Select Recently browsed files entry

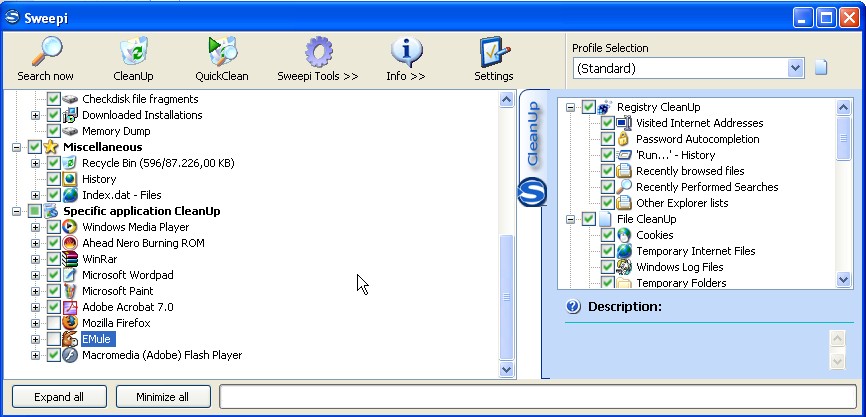(690, 171)
